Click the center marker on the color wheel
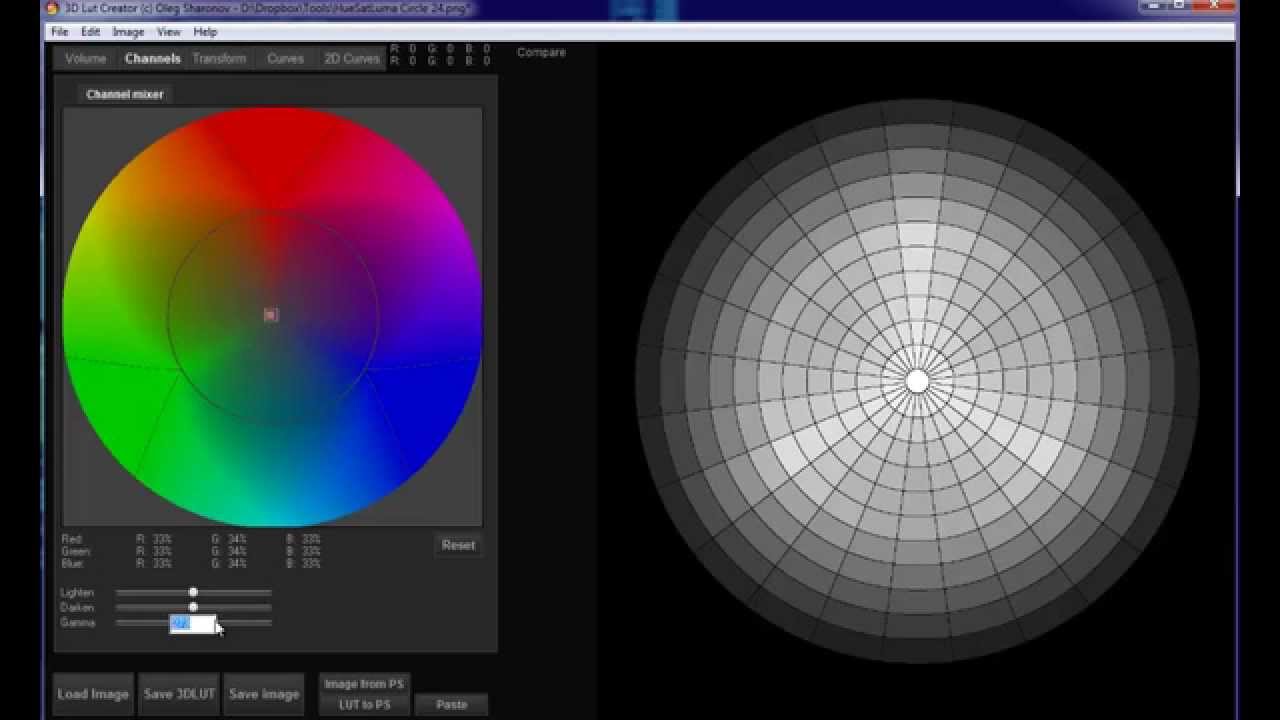The height and width of the screenshot is (720, 1280). click(x=270, y=315)
